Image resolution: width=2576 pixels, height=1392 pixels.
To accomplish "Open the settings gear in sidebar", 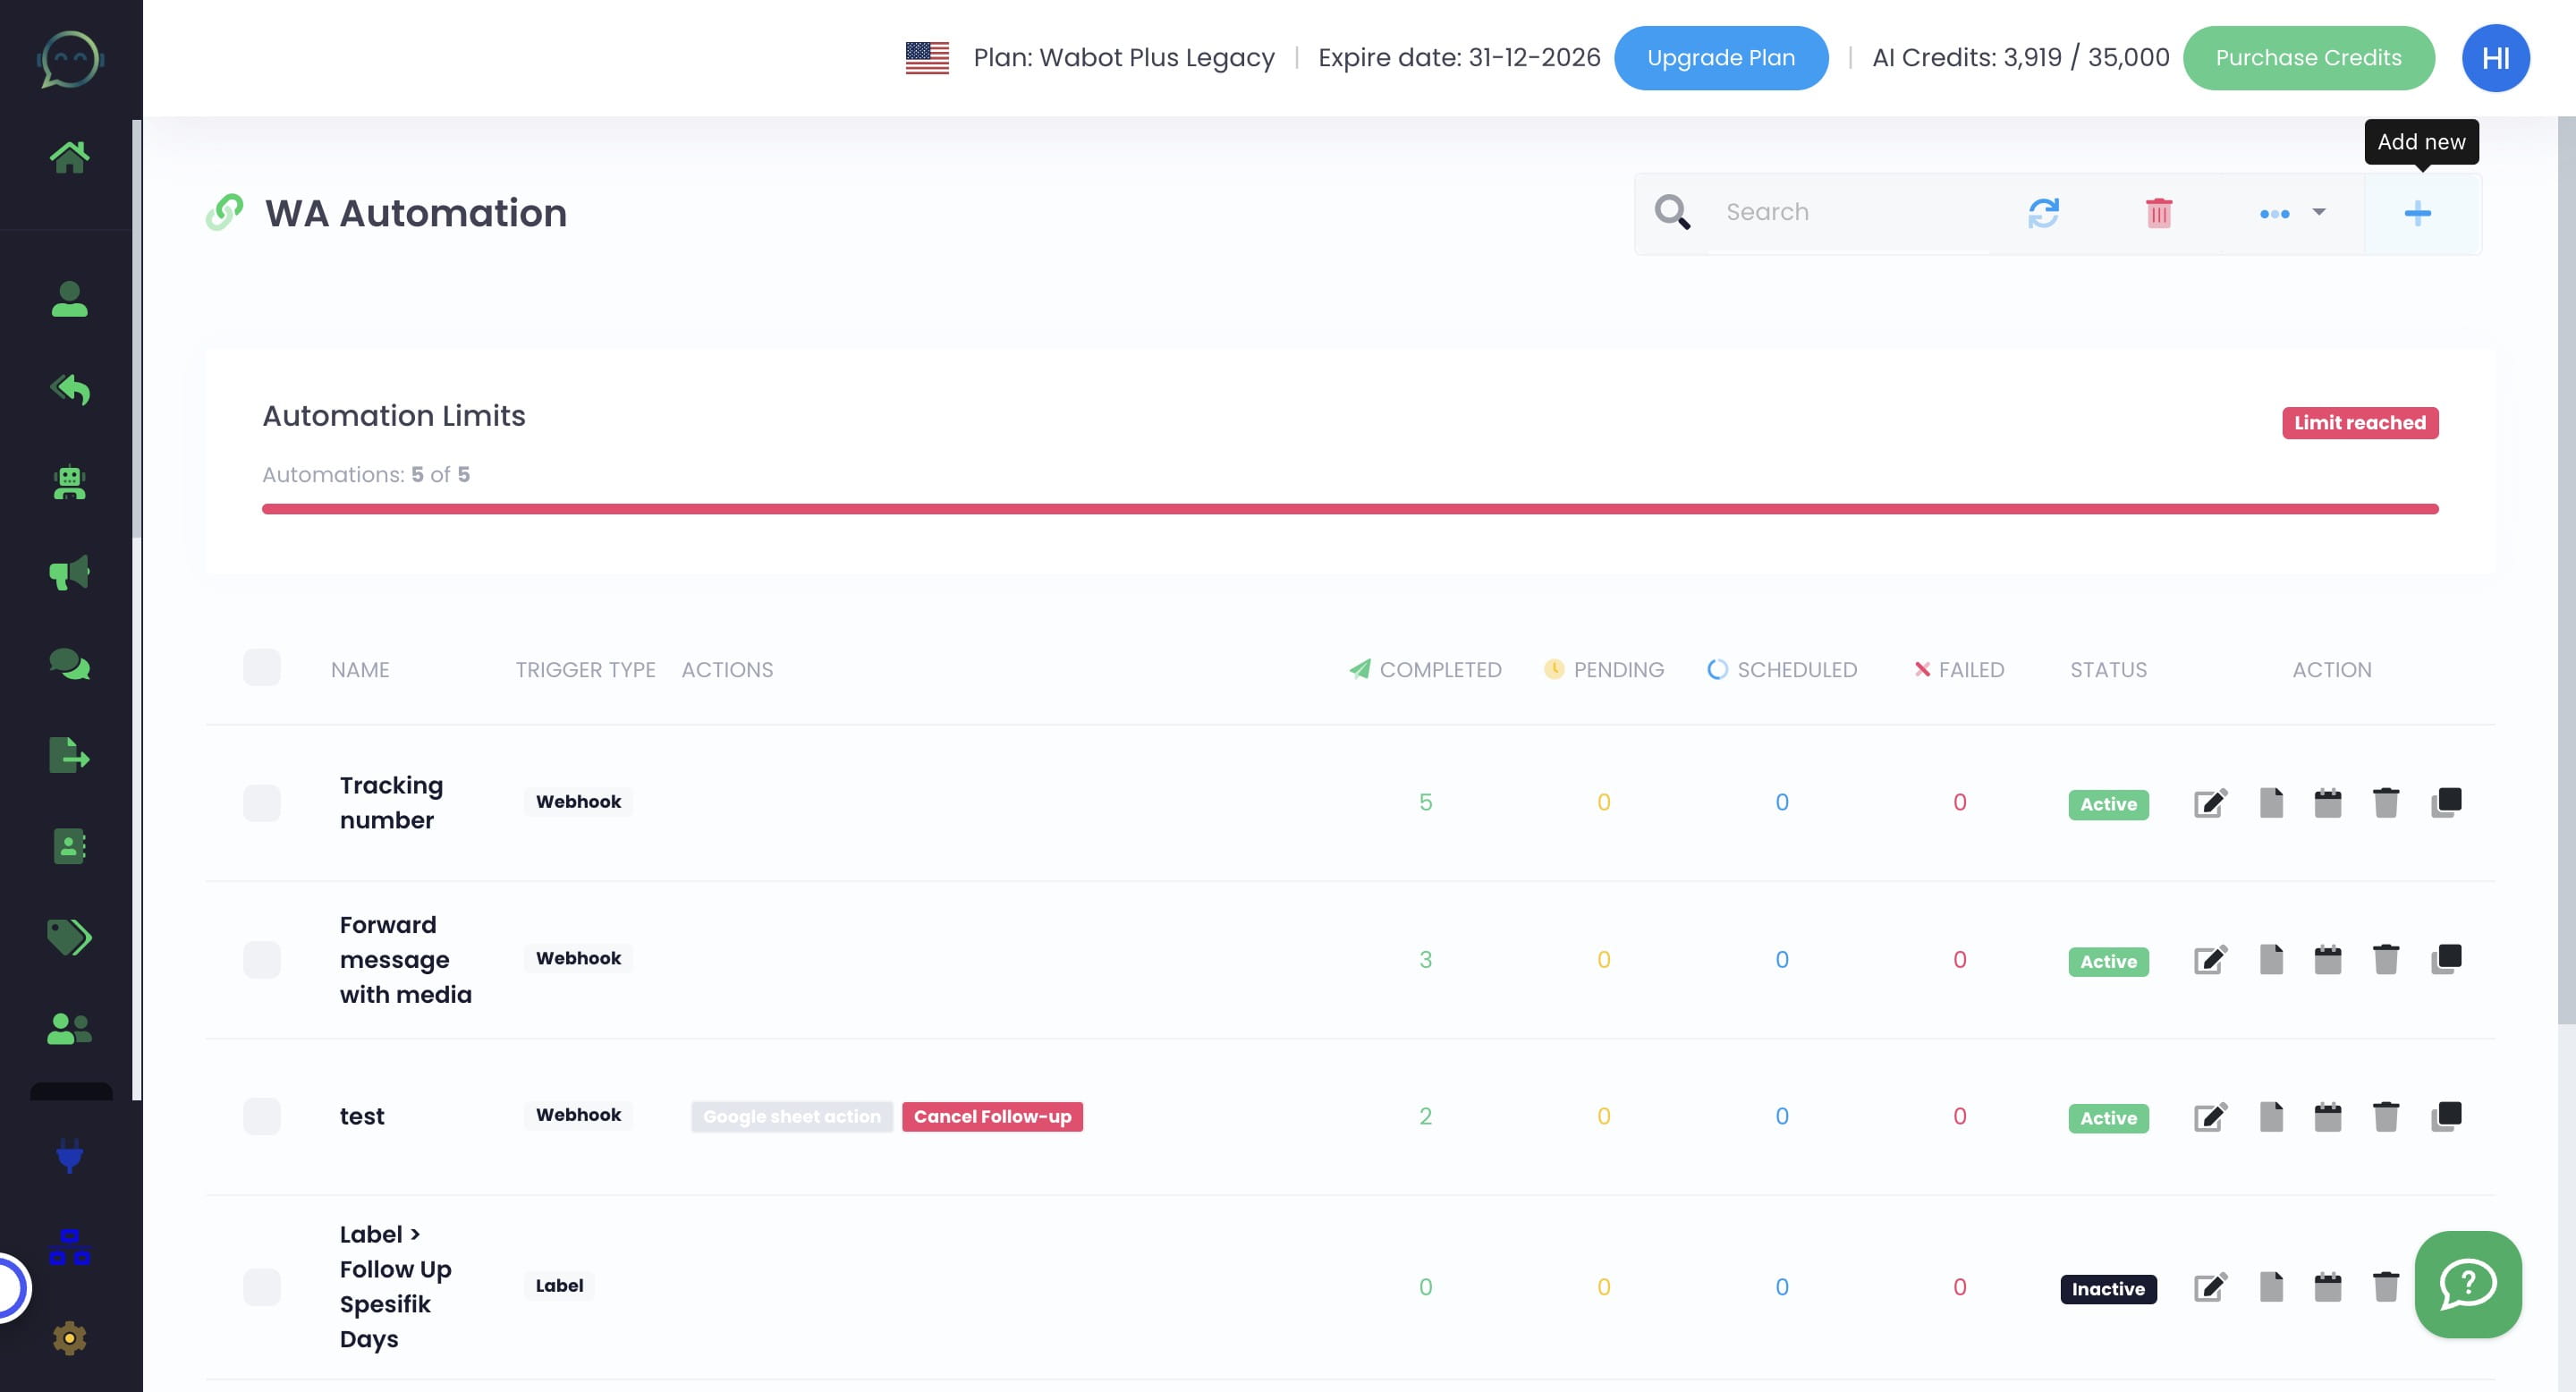I will pyautogui.click(x=69, y=1338).
